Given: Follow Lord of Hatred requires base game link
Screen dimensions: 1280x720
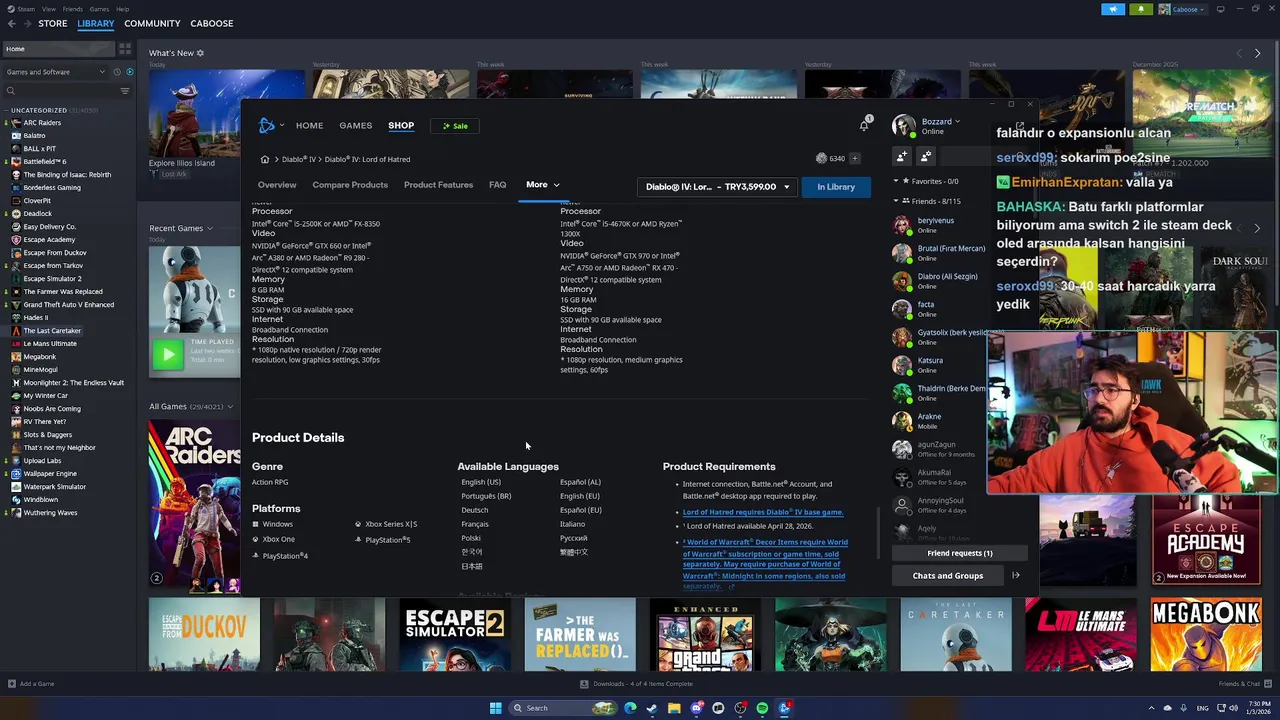Looking at the screenshot, I should point(763,512).
